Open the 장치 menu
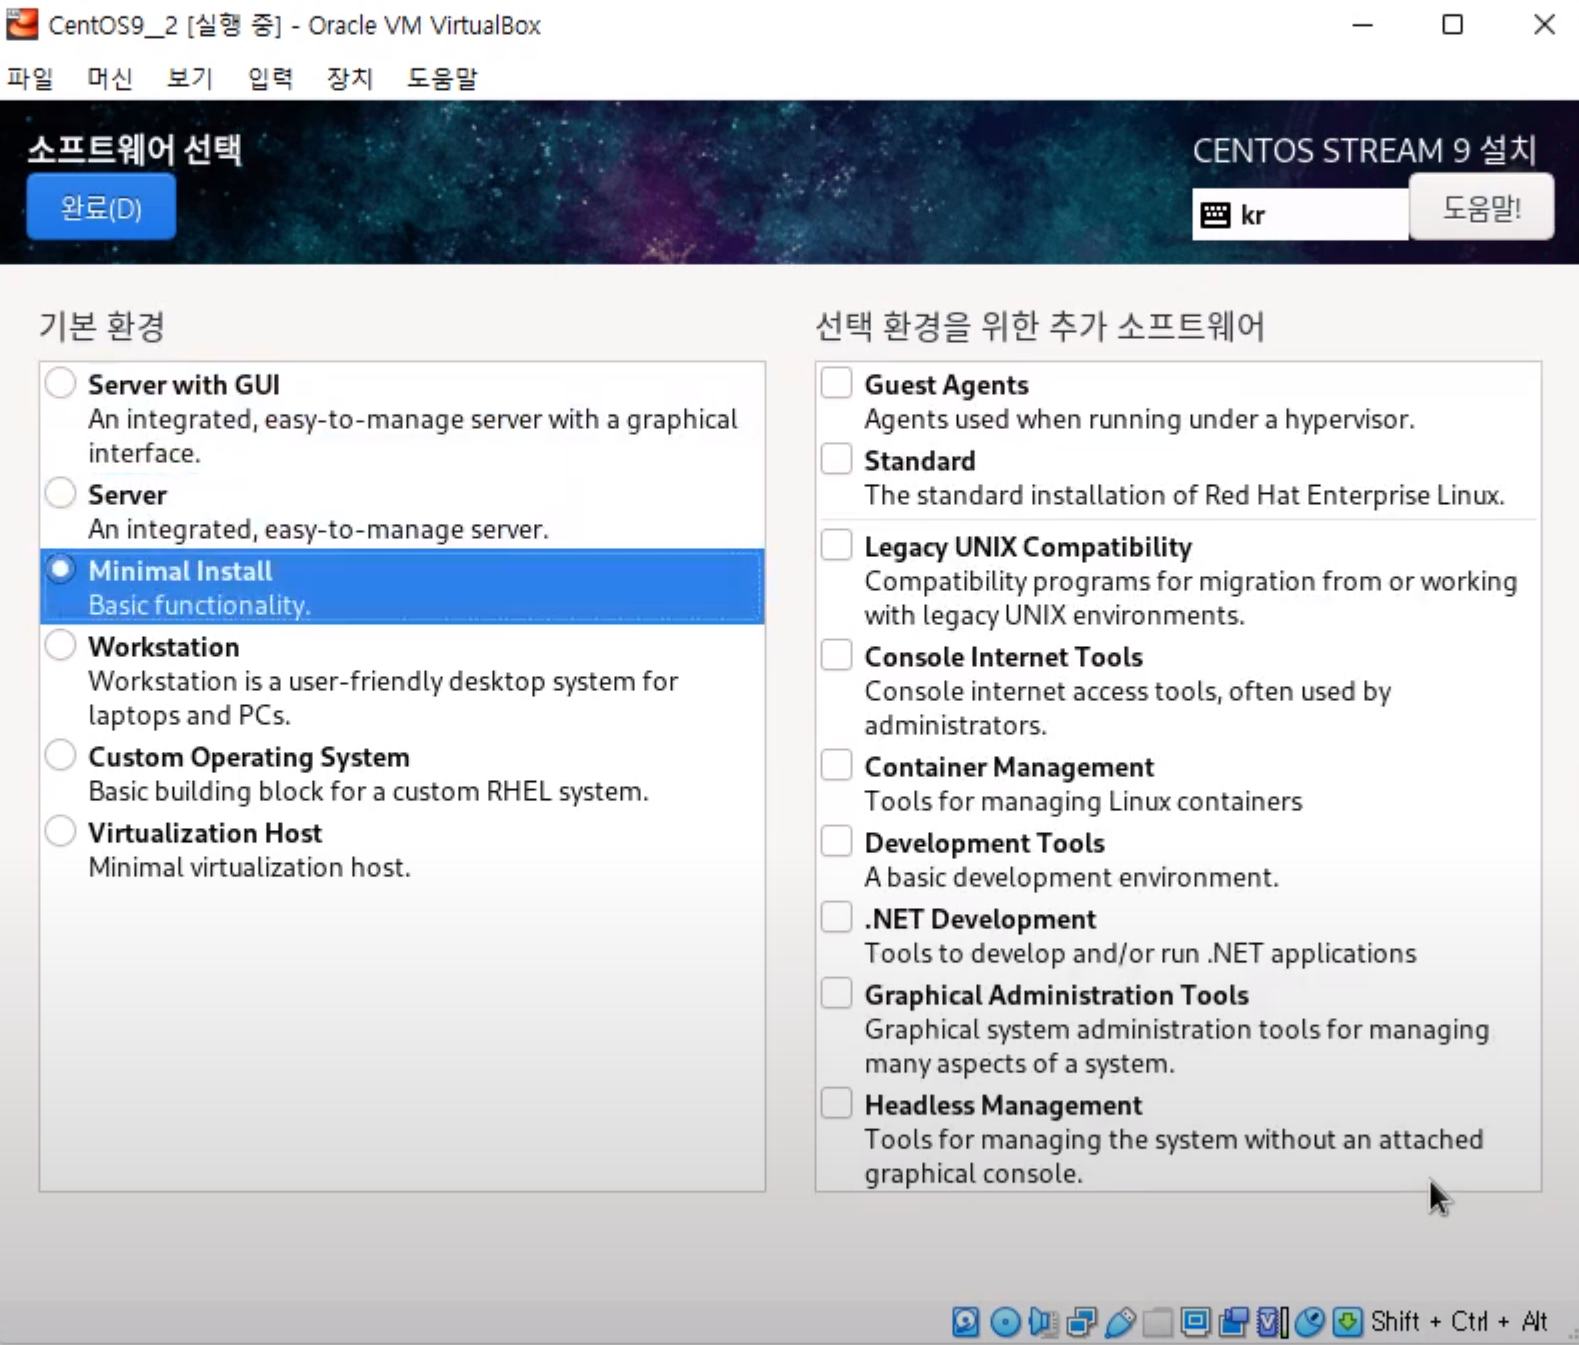Image resolution: width=1579 pixels, height=1345 pixels. tap(350, 78)
